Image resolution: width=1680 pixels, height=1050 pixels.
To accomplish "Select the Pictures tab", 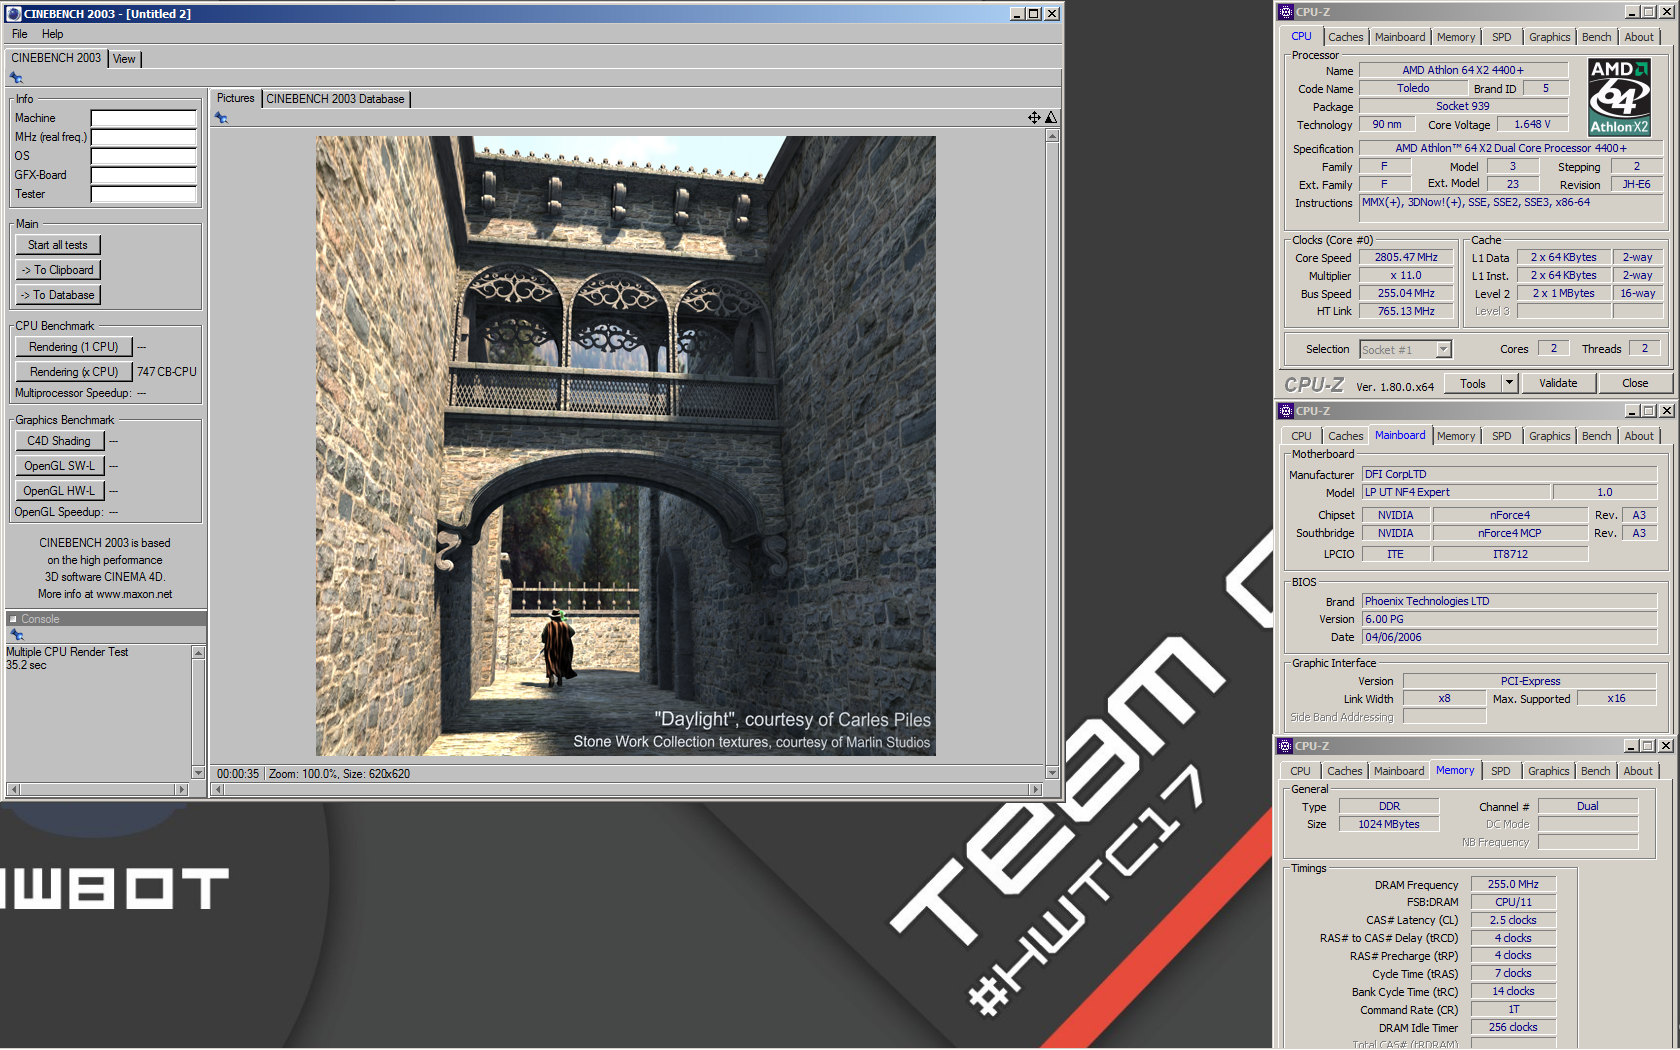I will (236, 98).
